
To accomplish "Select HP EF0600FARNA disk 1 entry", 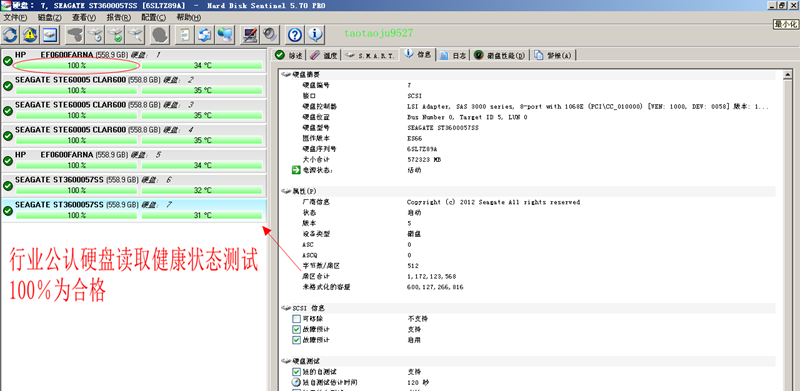I will tap(134, 60).
